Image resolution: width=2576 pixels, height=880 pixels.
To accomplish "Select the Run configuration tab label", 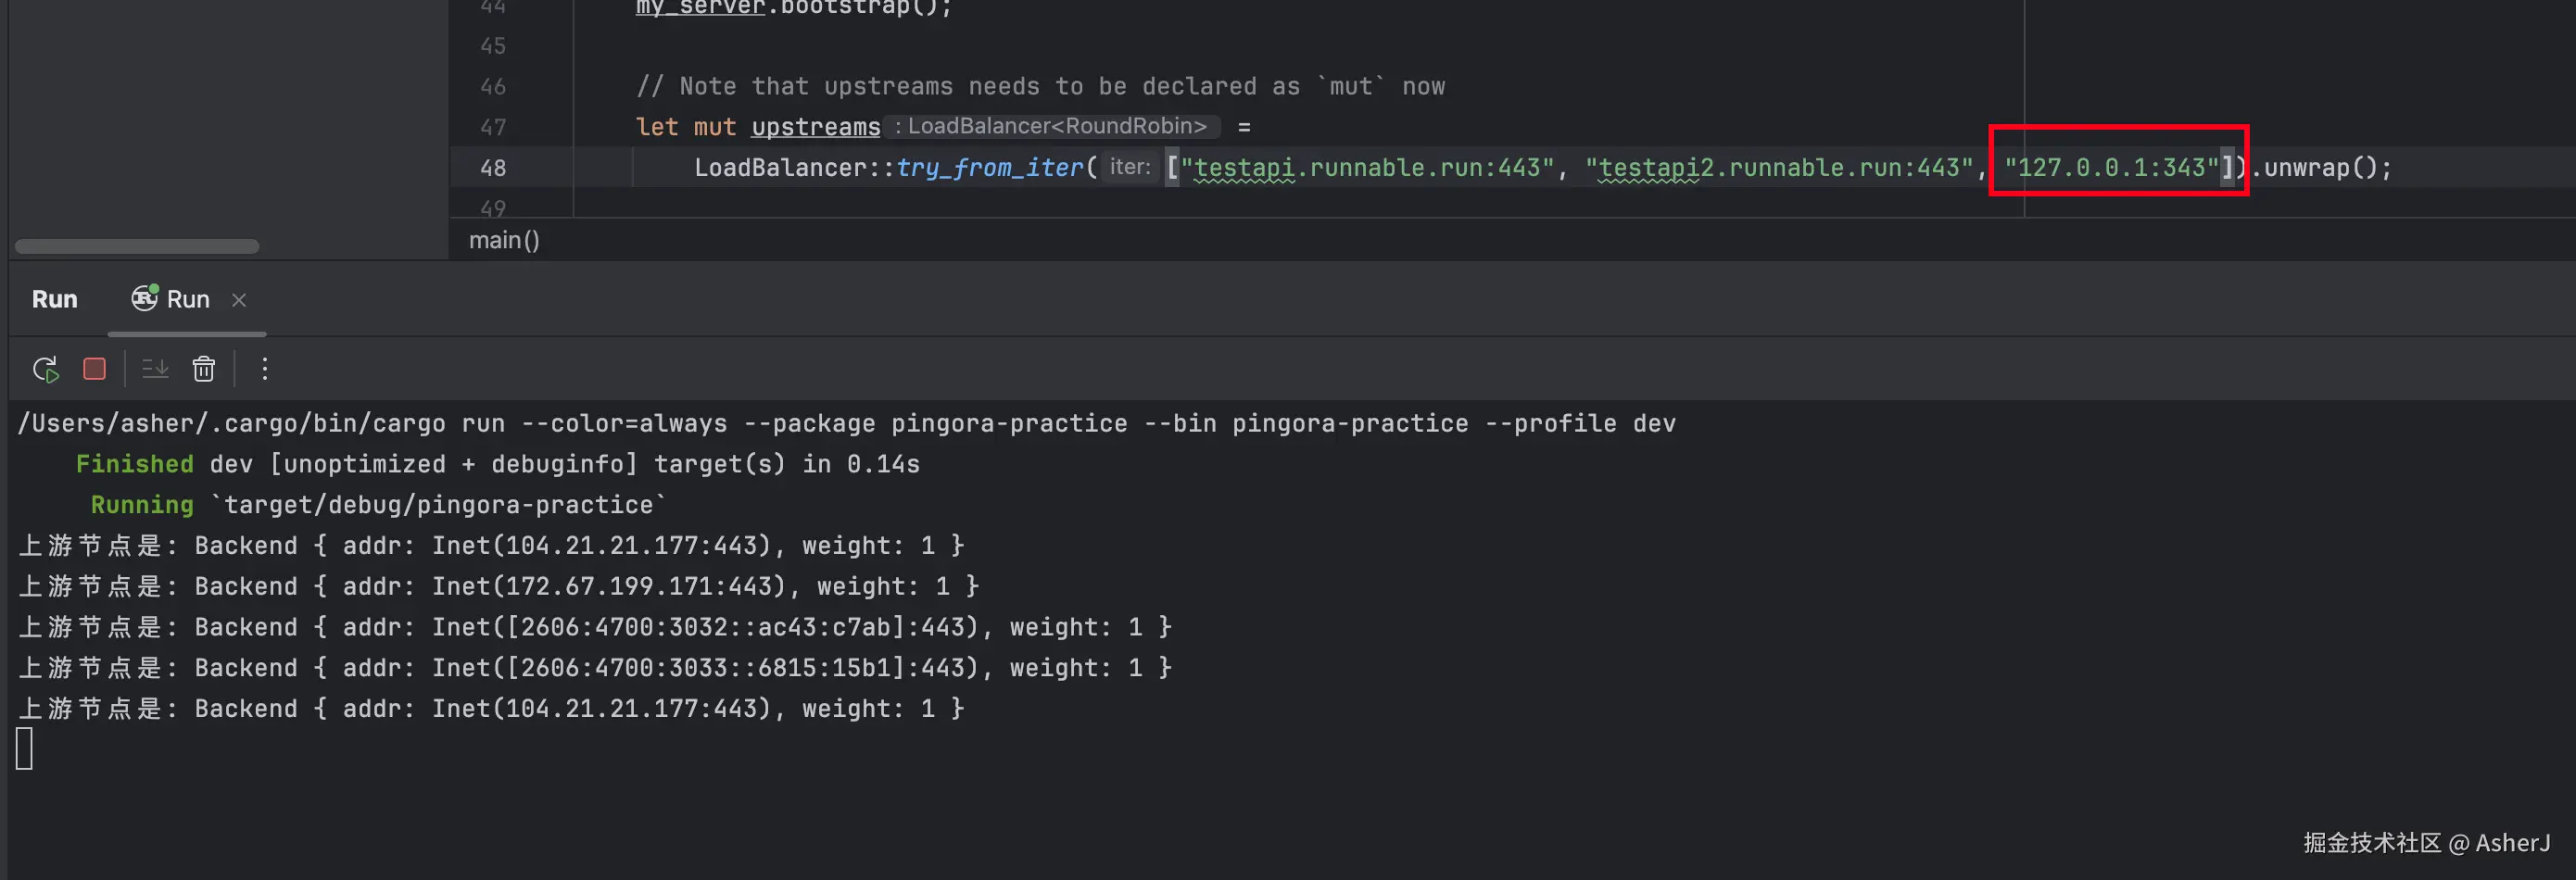I will click(x=188, y=299).
